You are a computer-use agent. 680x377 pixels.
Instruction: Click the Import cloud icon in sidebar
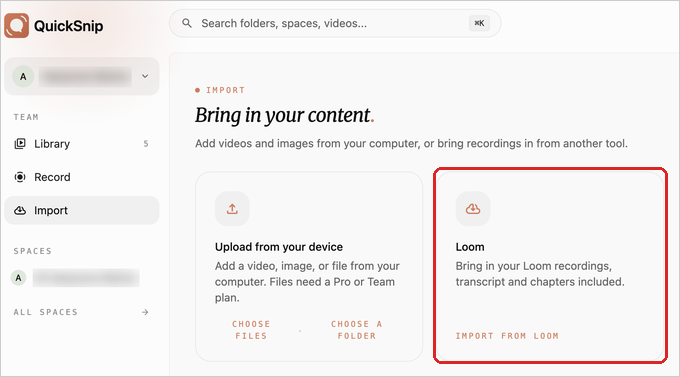20,210
